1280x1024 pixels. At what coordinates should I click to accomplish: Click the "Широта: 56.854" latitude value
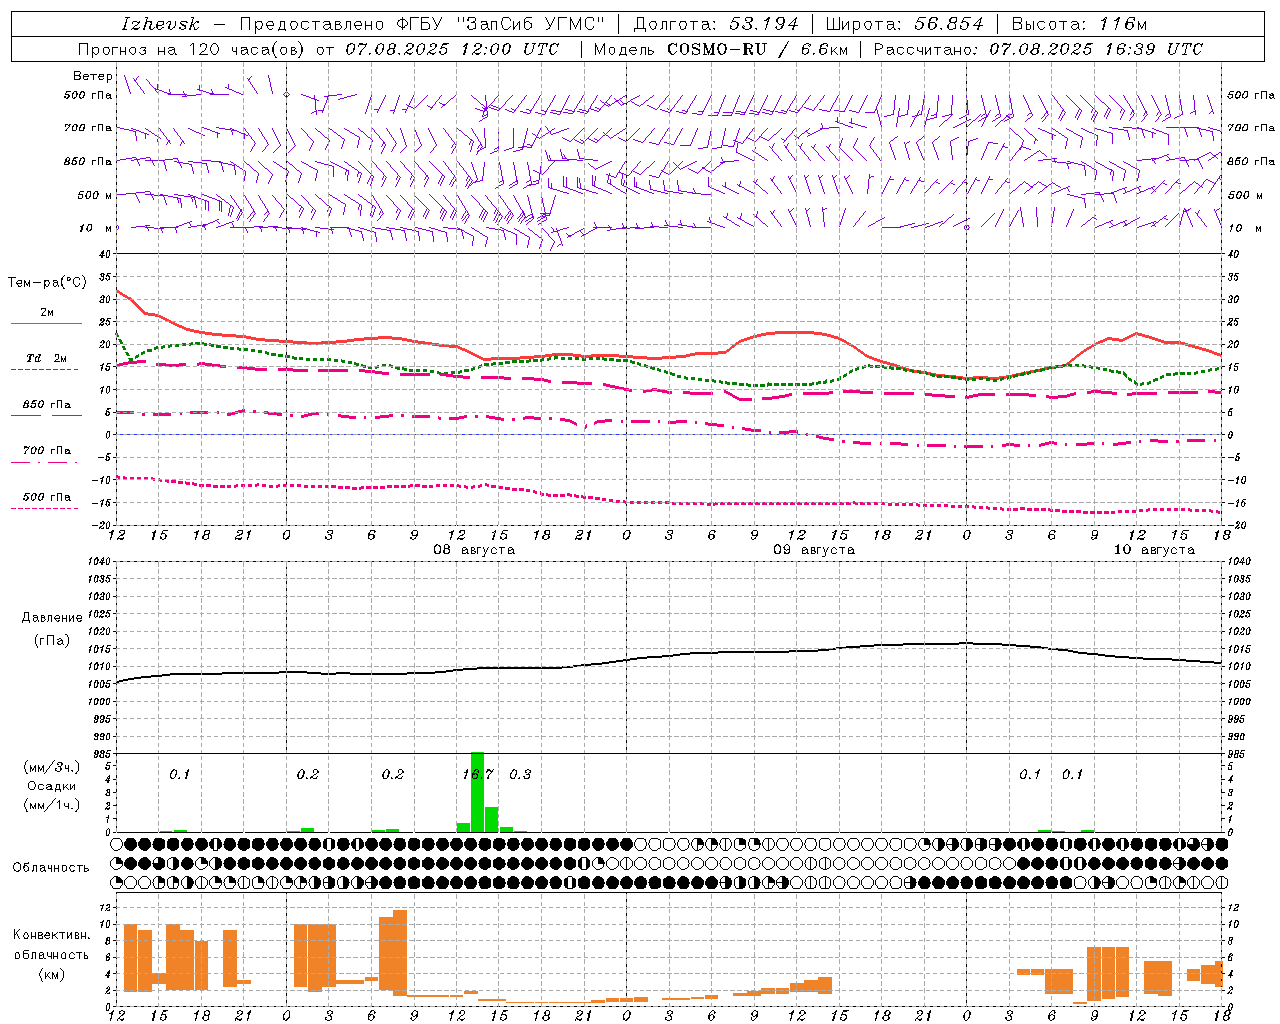coord(905,24)
